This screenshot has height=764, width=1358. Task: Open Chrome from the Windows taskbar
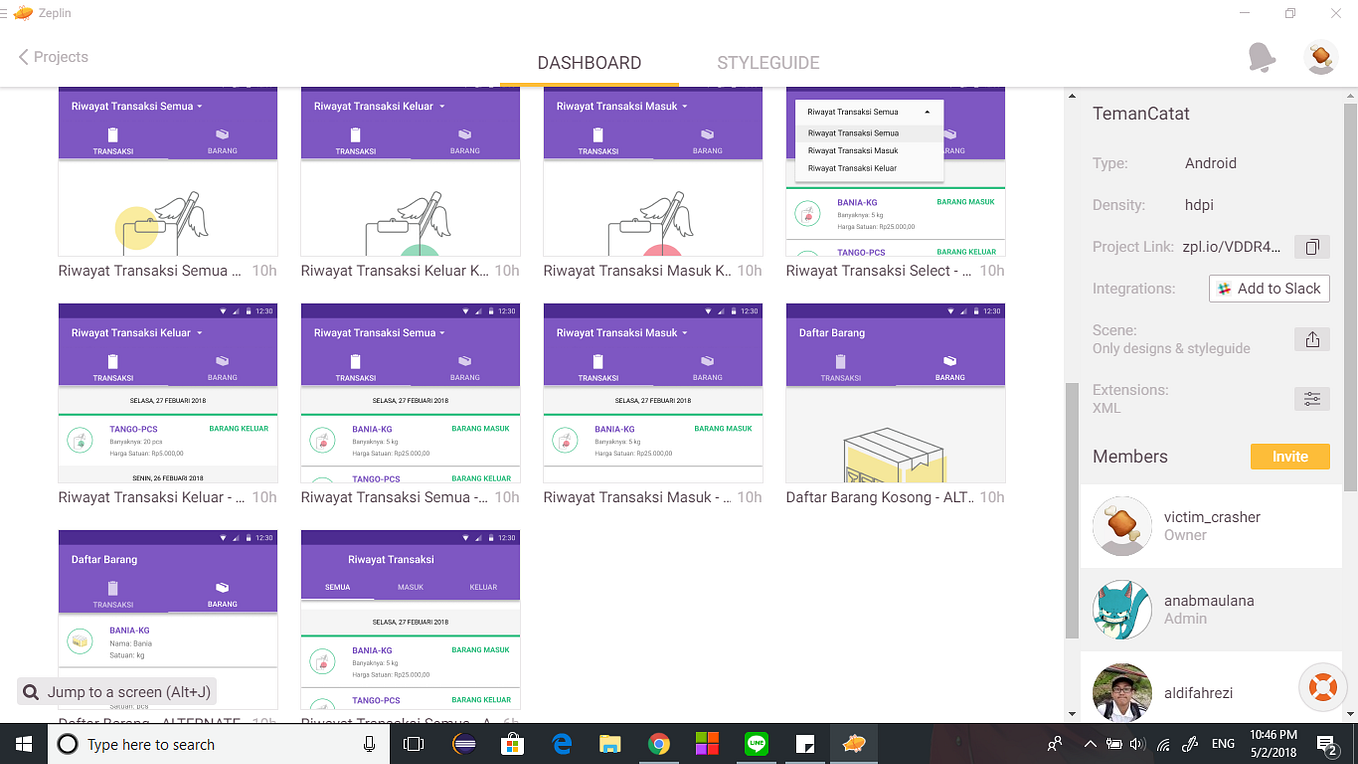click(659, 744)
